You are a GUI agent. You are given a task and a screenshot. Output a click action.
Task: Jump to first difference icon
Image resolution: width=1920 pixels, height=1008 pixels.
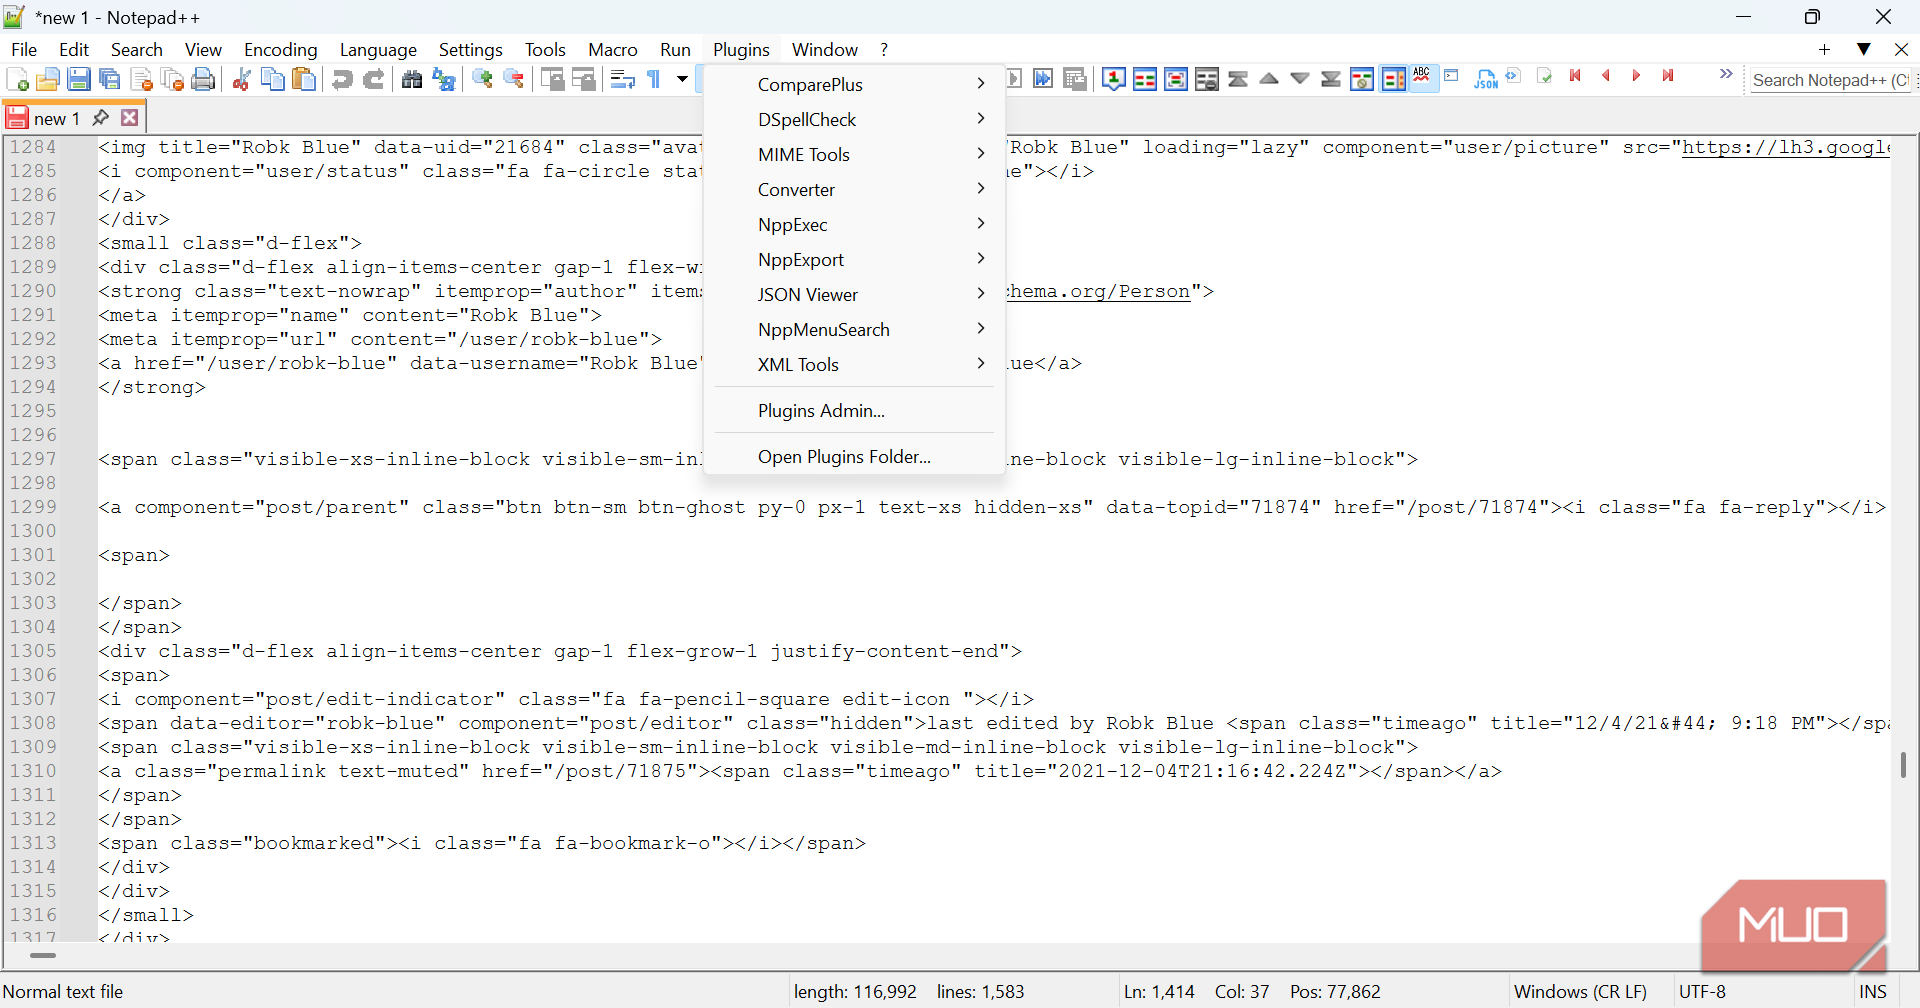pos(1238,79)
